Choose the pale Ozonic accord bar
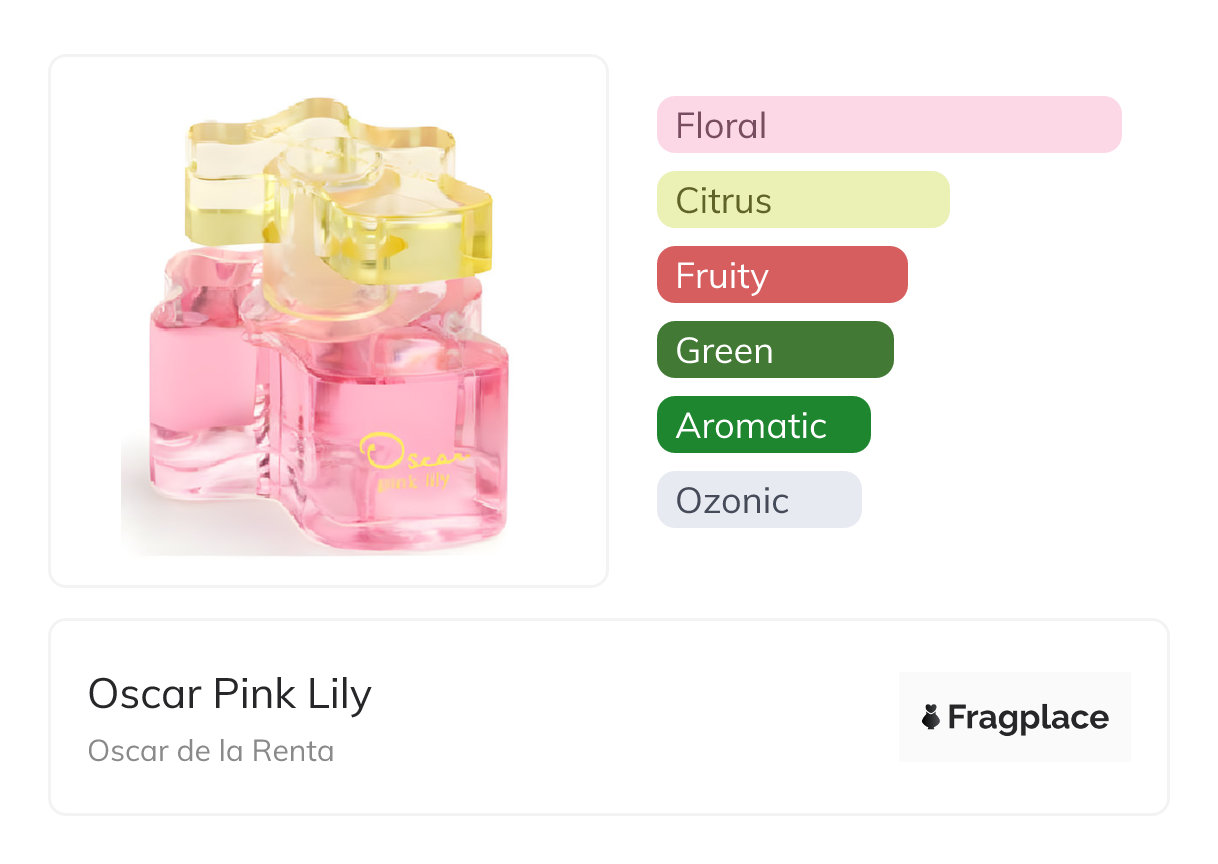The image size is (1218, 864). [x=759, y=500]
